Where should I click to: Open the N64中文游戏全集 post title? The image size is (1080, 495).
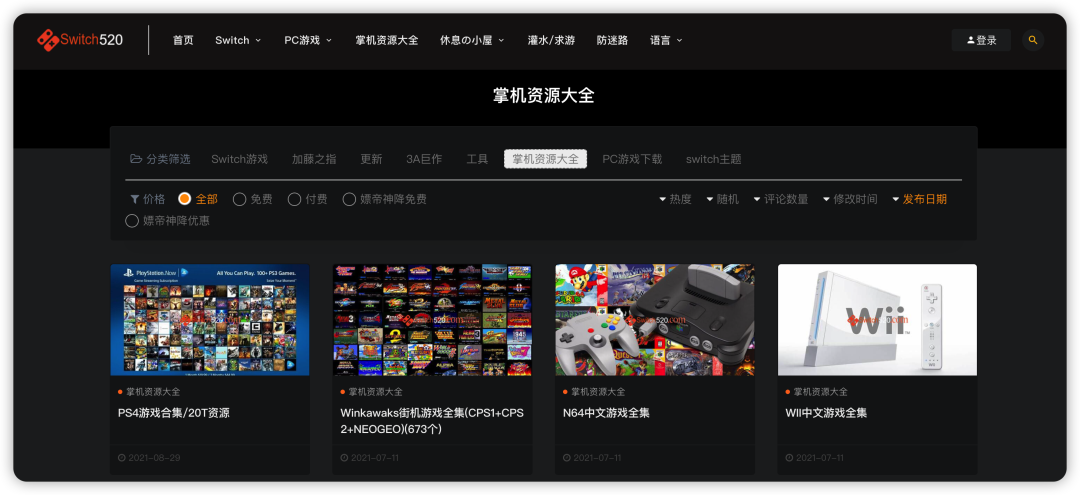coord(606,413)
